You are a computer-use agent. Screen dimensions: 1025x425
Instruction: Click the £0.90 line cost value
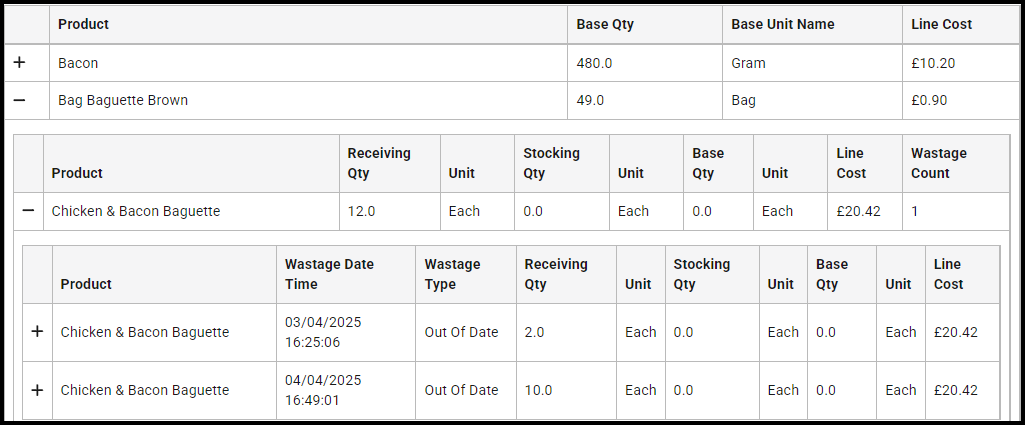(929, 100)
